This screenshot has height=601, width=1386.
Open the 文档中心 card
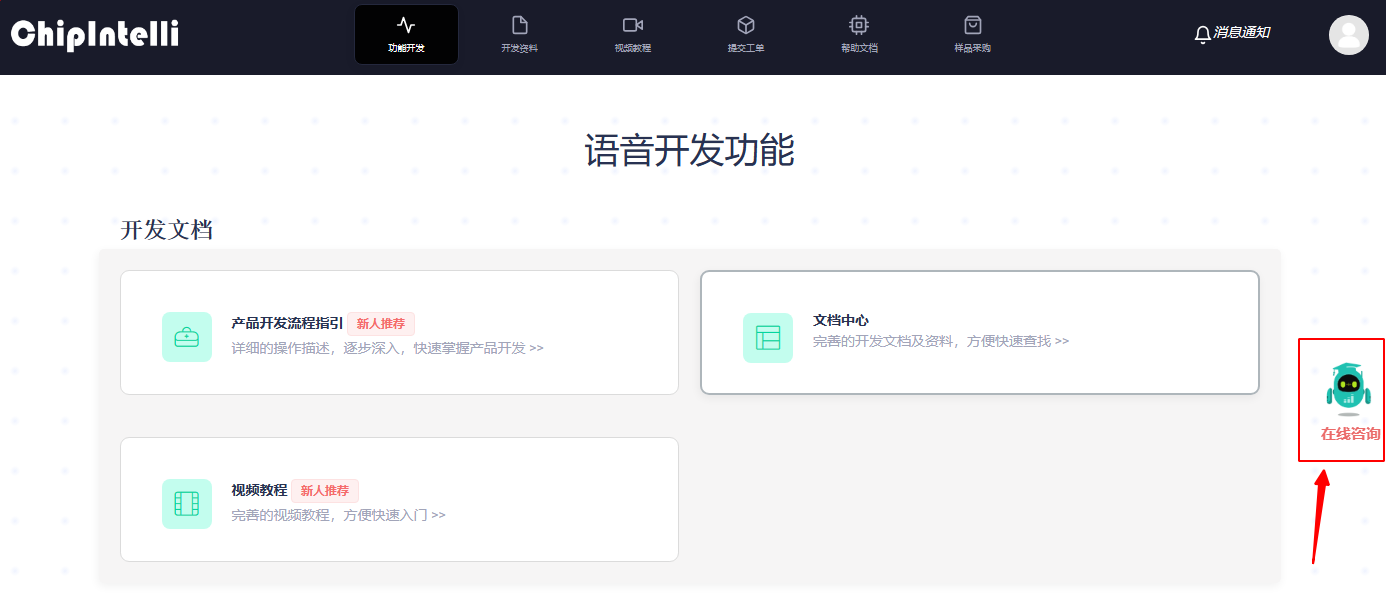979,332
